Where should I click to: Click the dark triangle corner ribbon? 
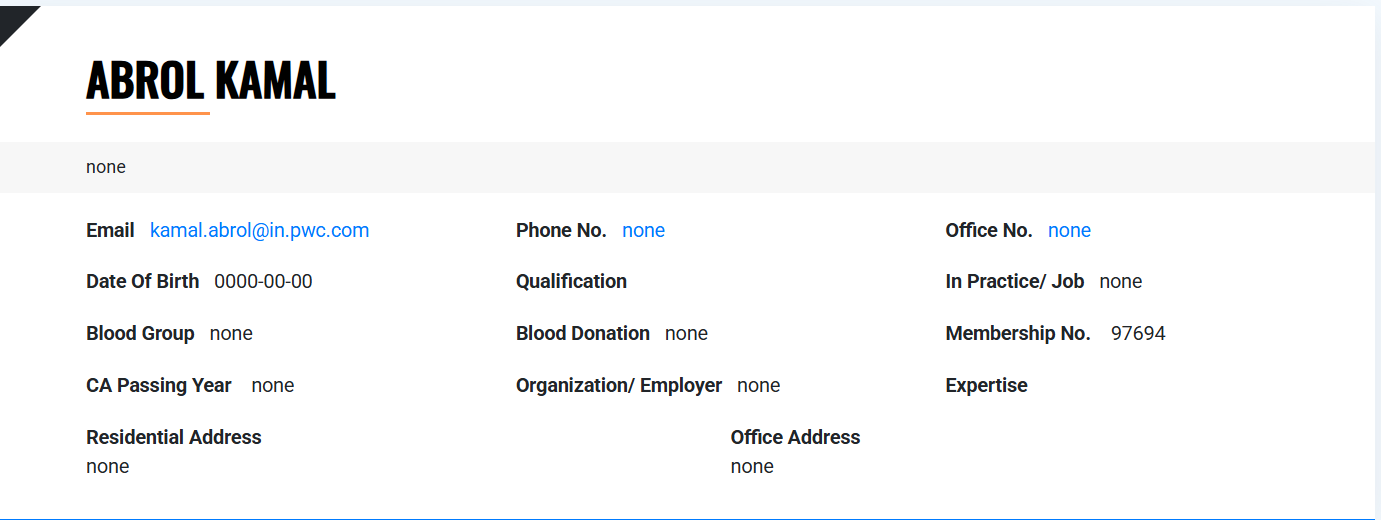pyautogui.click(x=14, y=20)
